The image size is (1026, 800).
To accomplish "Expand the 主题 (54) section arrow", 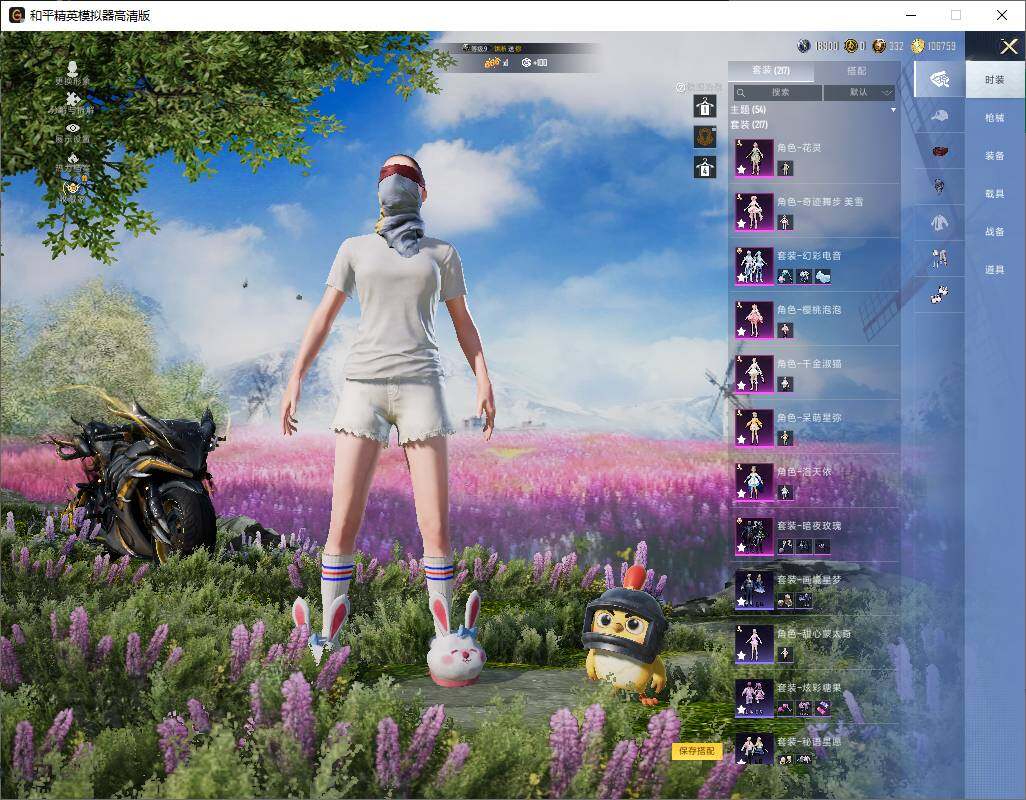I will (x=893, y=111).
